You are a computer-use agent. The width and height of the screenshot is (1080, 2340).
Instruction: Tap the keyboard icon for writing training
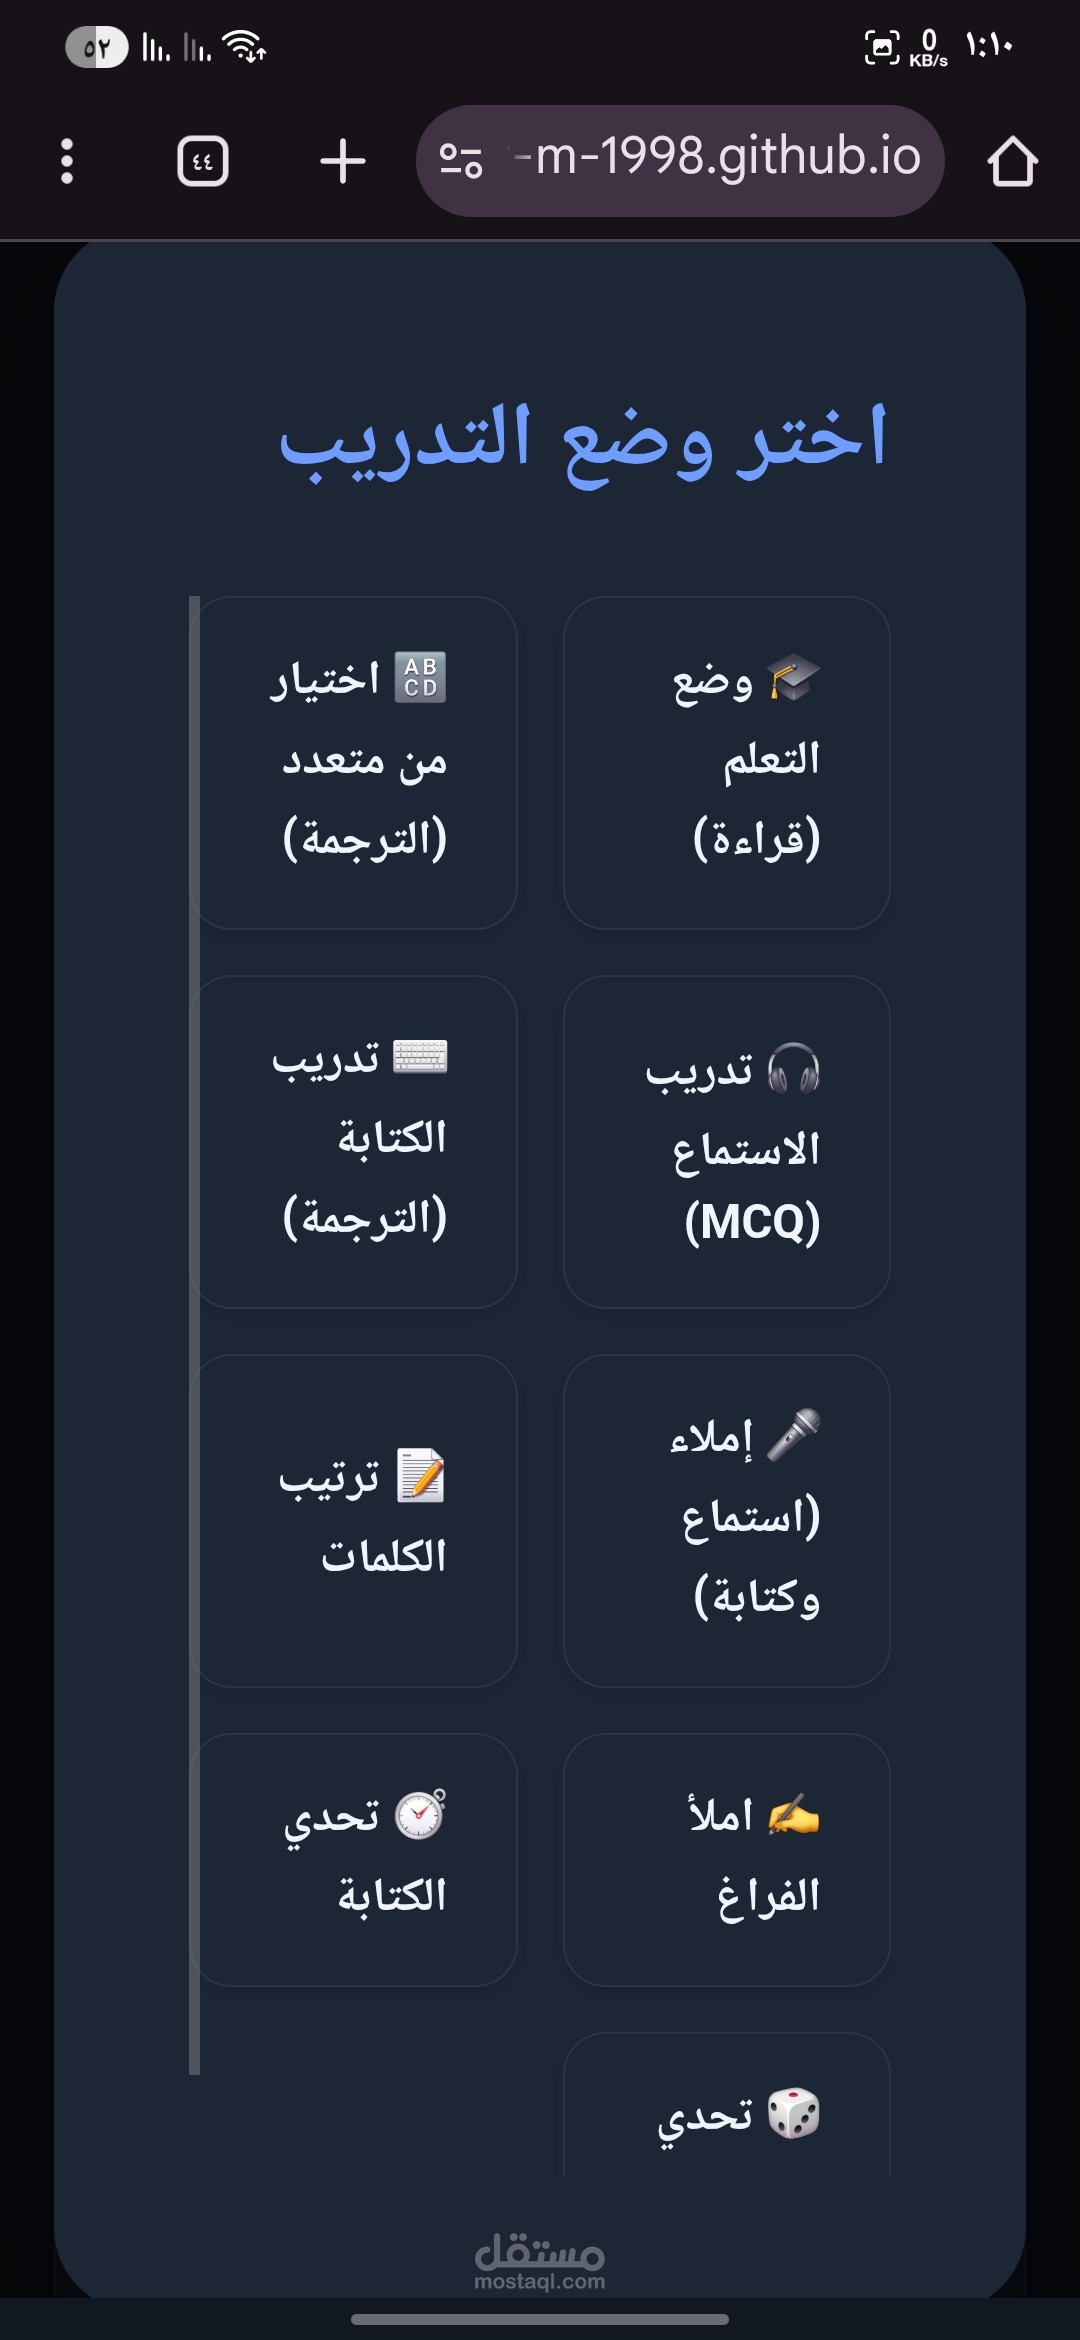click(420, 1057)
